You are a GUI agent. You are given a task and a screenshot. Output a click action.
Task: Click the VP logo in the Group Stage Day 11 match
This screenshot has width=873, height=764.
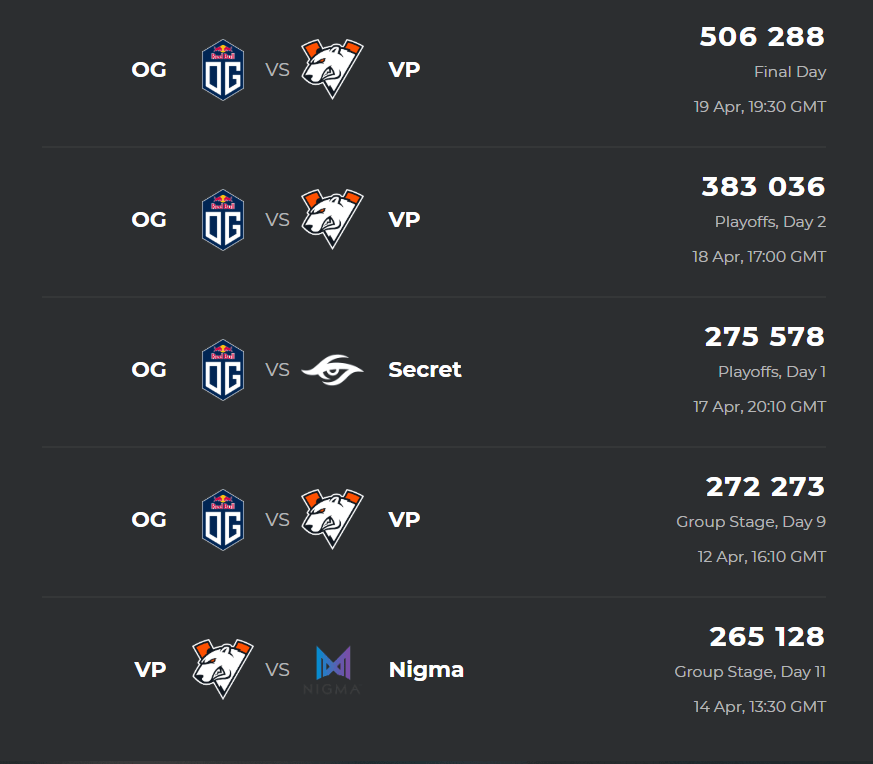pos(223,669)
